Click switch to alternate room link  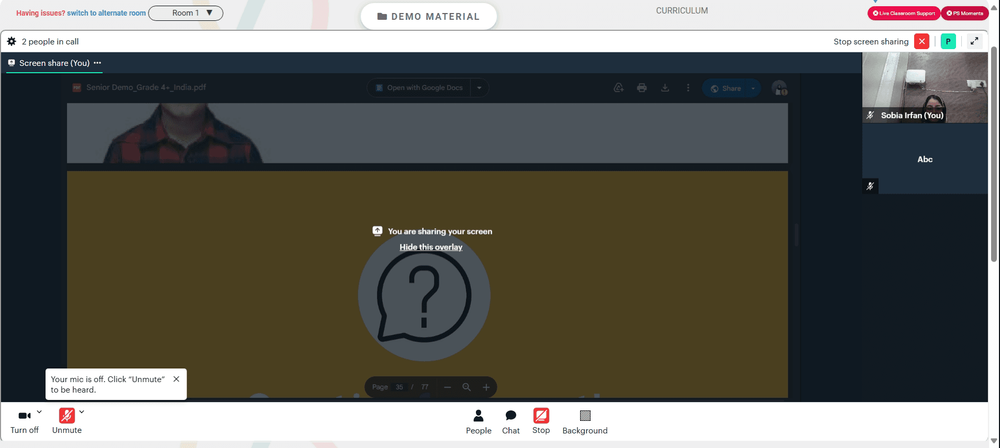coord(107,13)
